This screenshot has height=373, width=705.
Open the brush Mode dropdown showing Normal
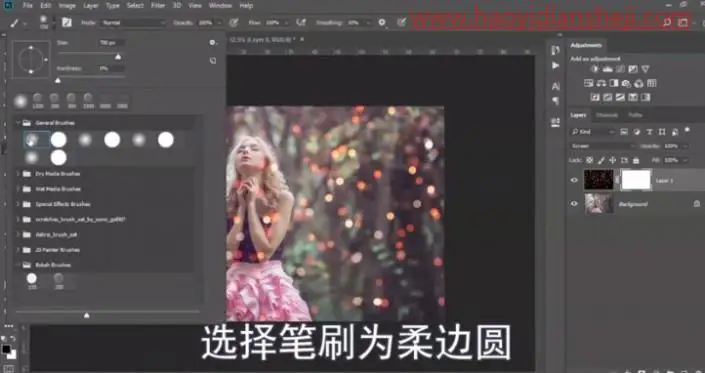point(133,22)
